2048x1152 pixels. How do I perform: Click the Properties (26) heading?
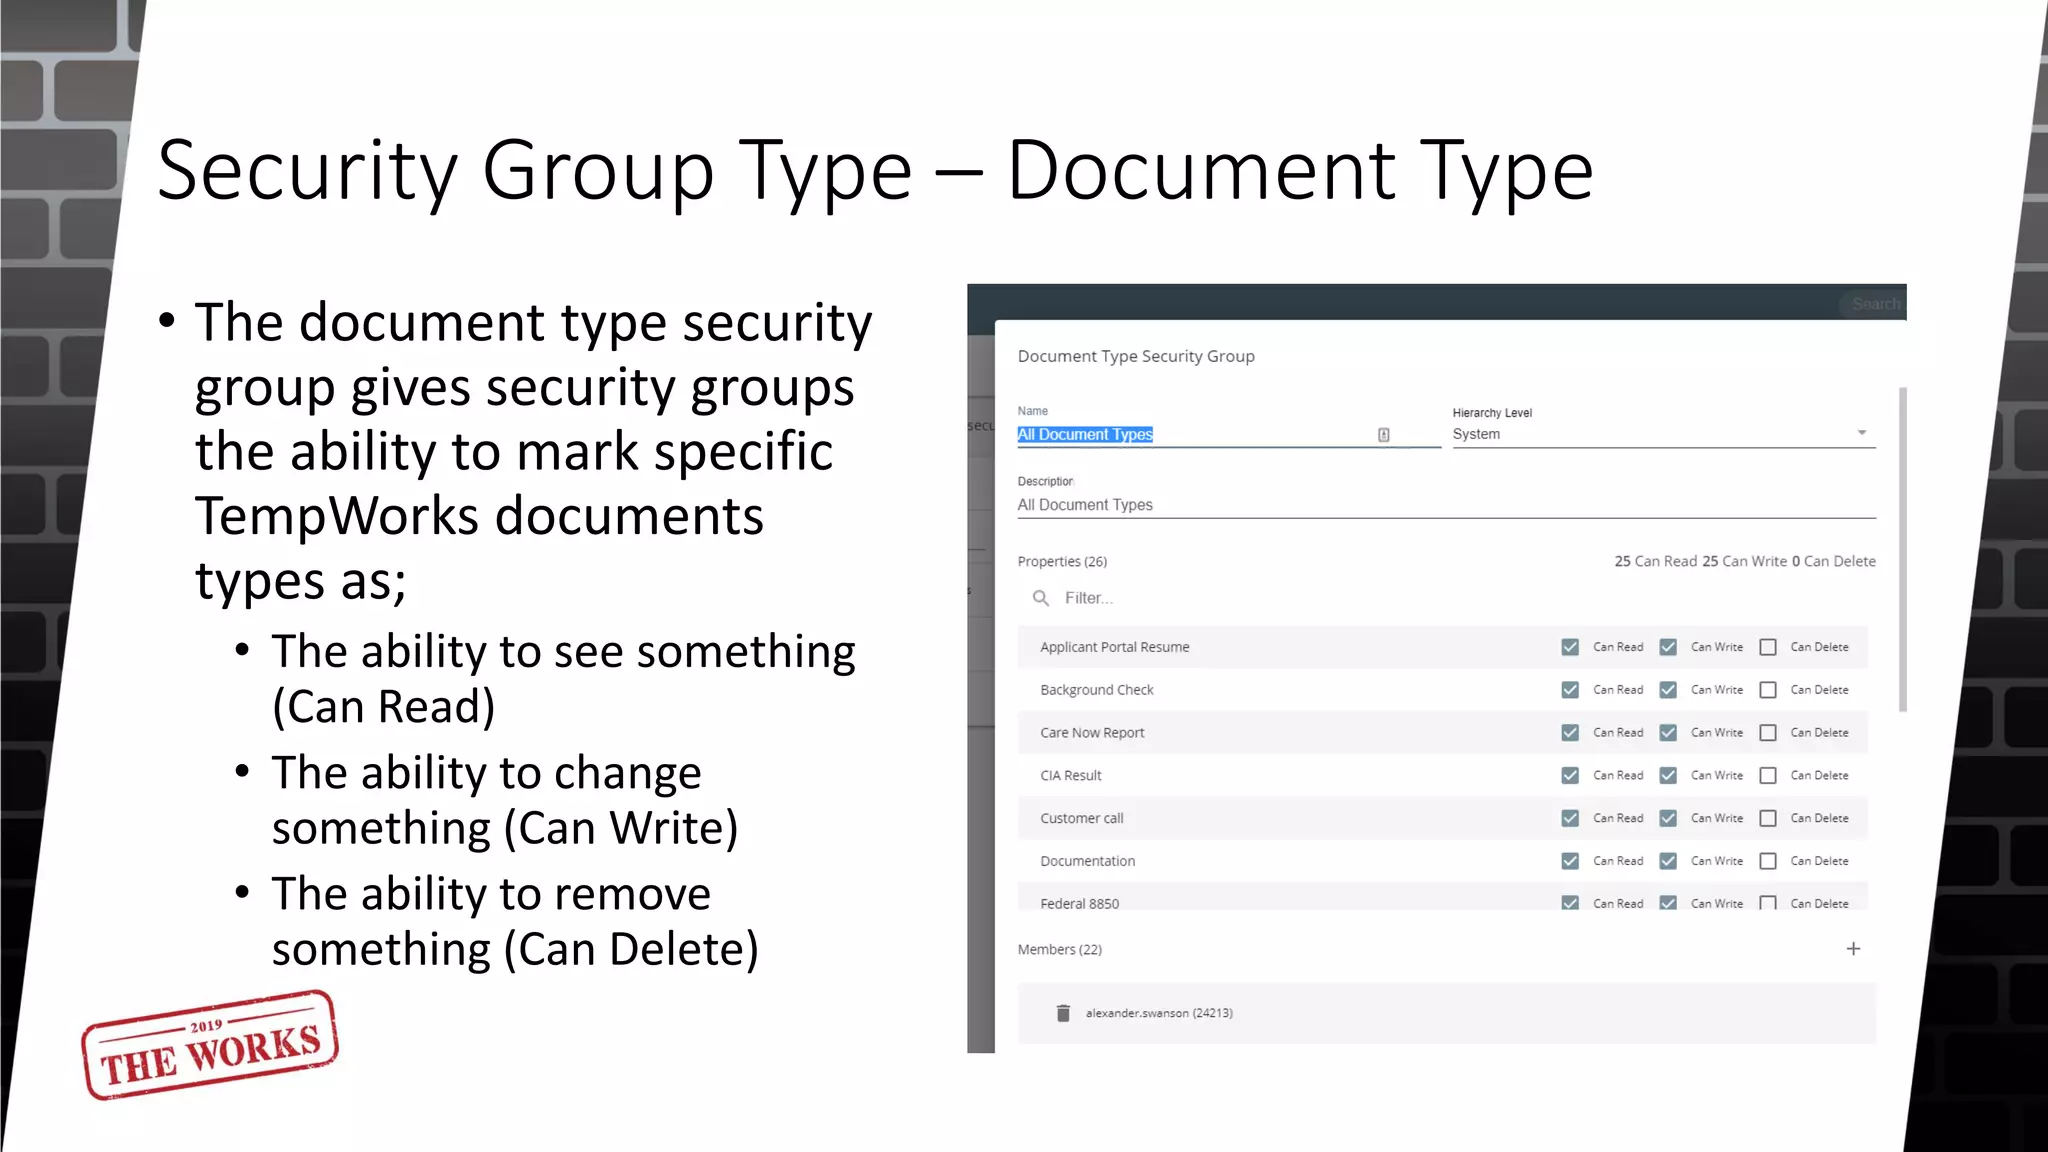[1062, 562]
